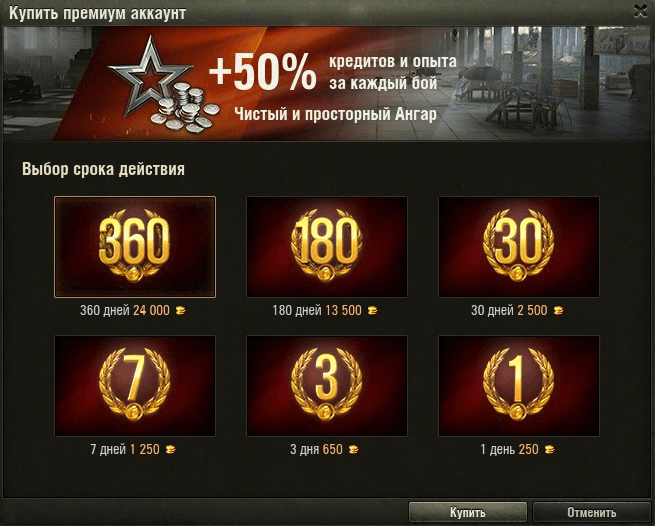Select the 360 days premium tile
This screenshot has height=526, width=655.
click(x=135, y=247)
